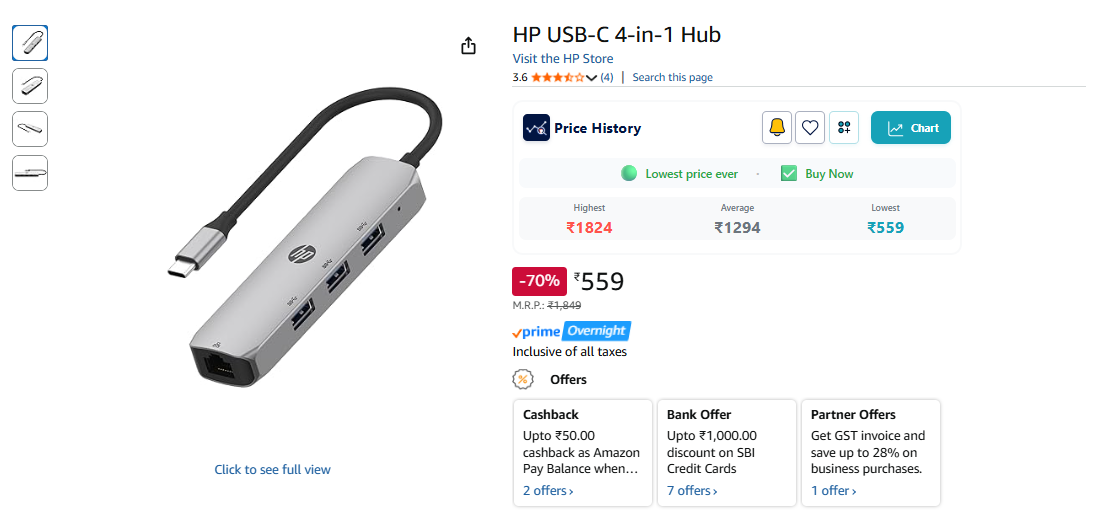Select the third product thumbnail
The height and width of the screenshot is (519, 1108).
tap(30, 129)
